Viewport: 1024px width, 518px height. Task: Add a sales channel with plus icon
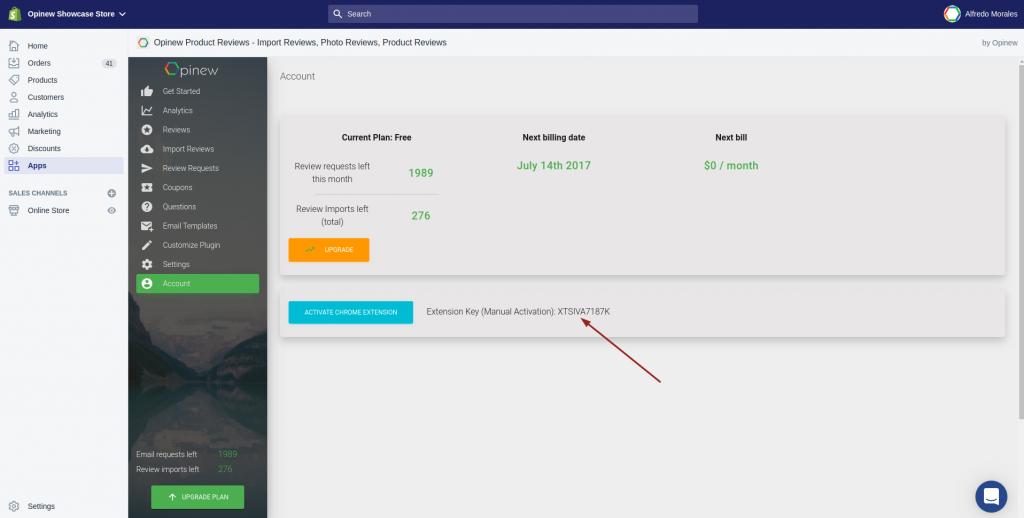click(x=112, y=193)
